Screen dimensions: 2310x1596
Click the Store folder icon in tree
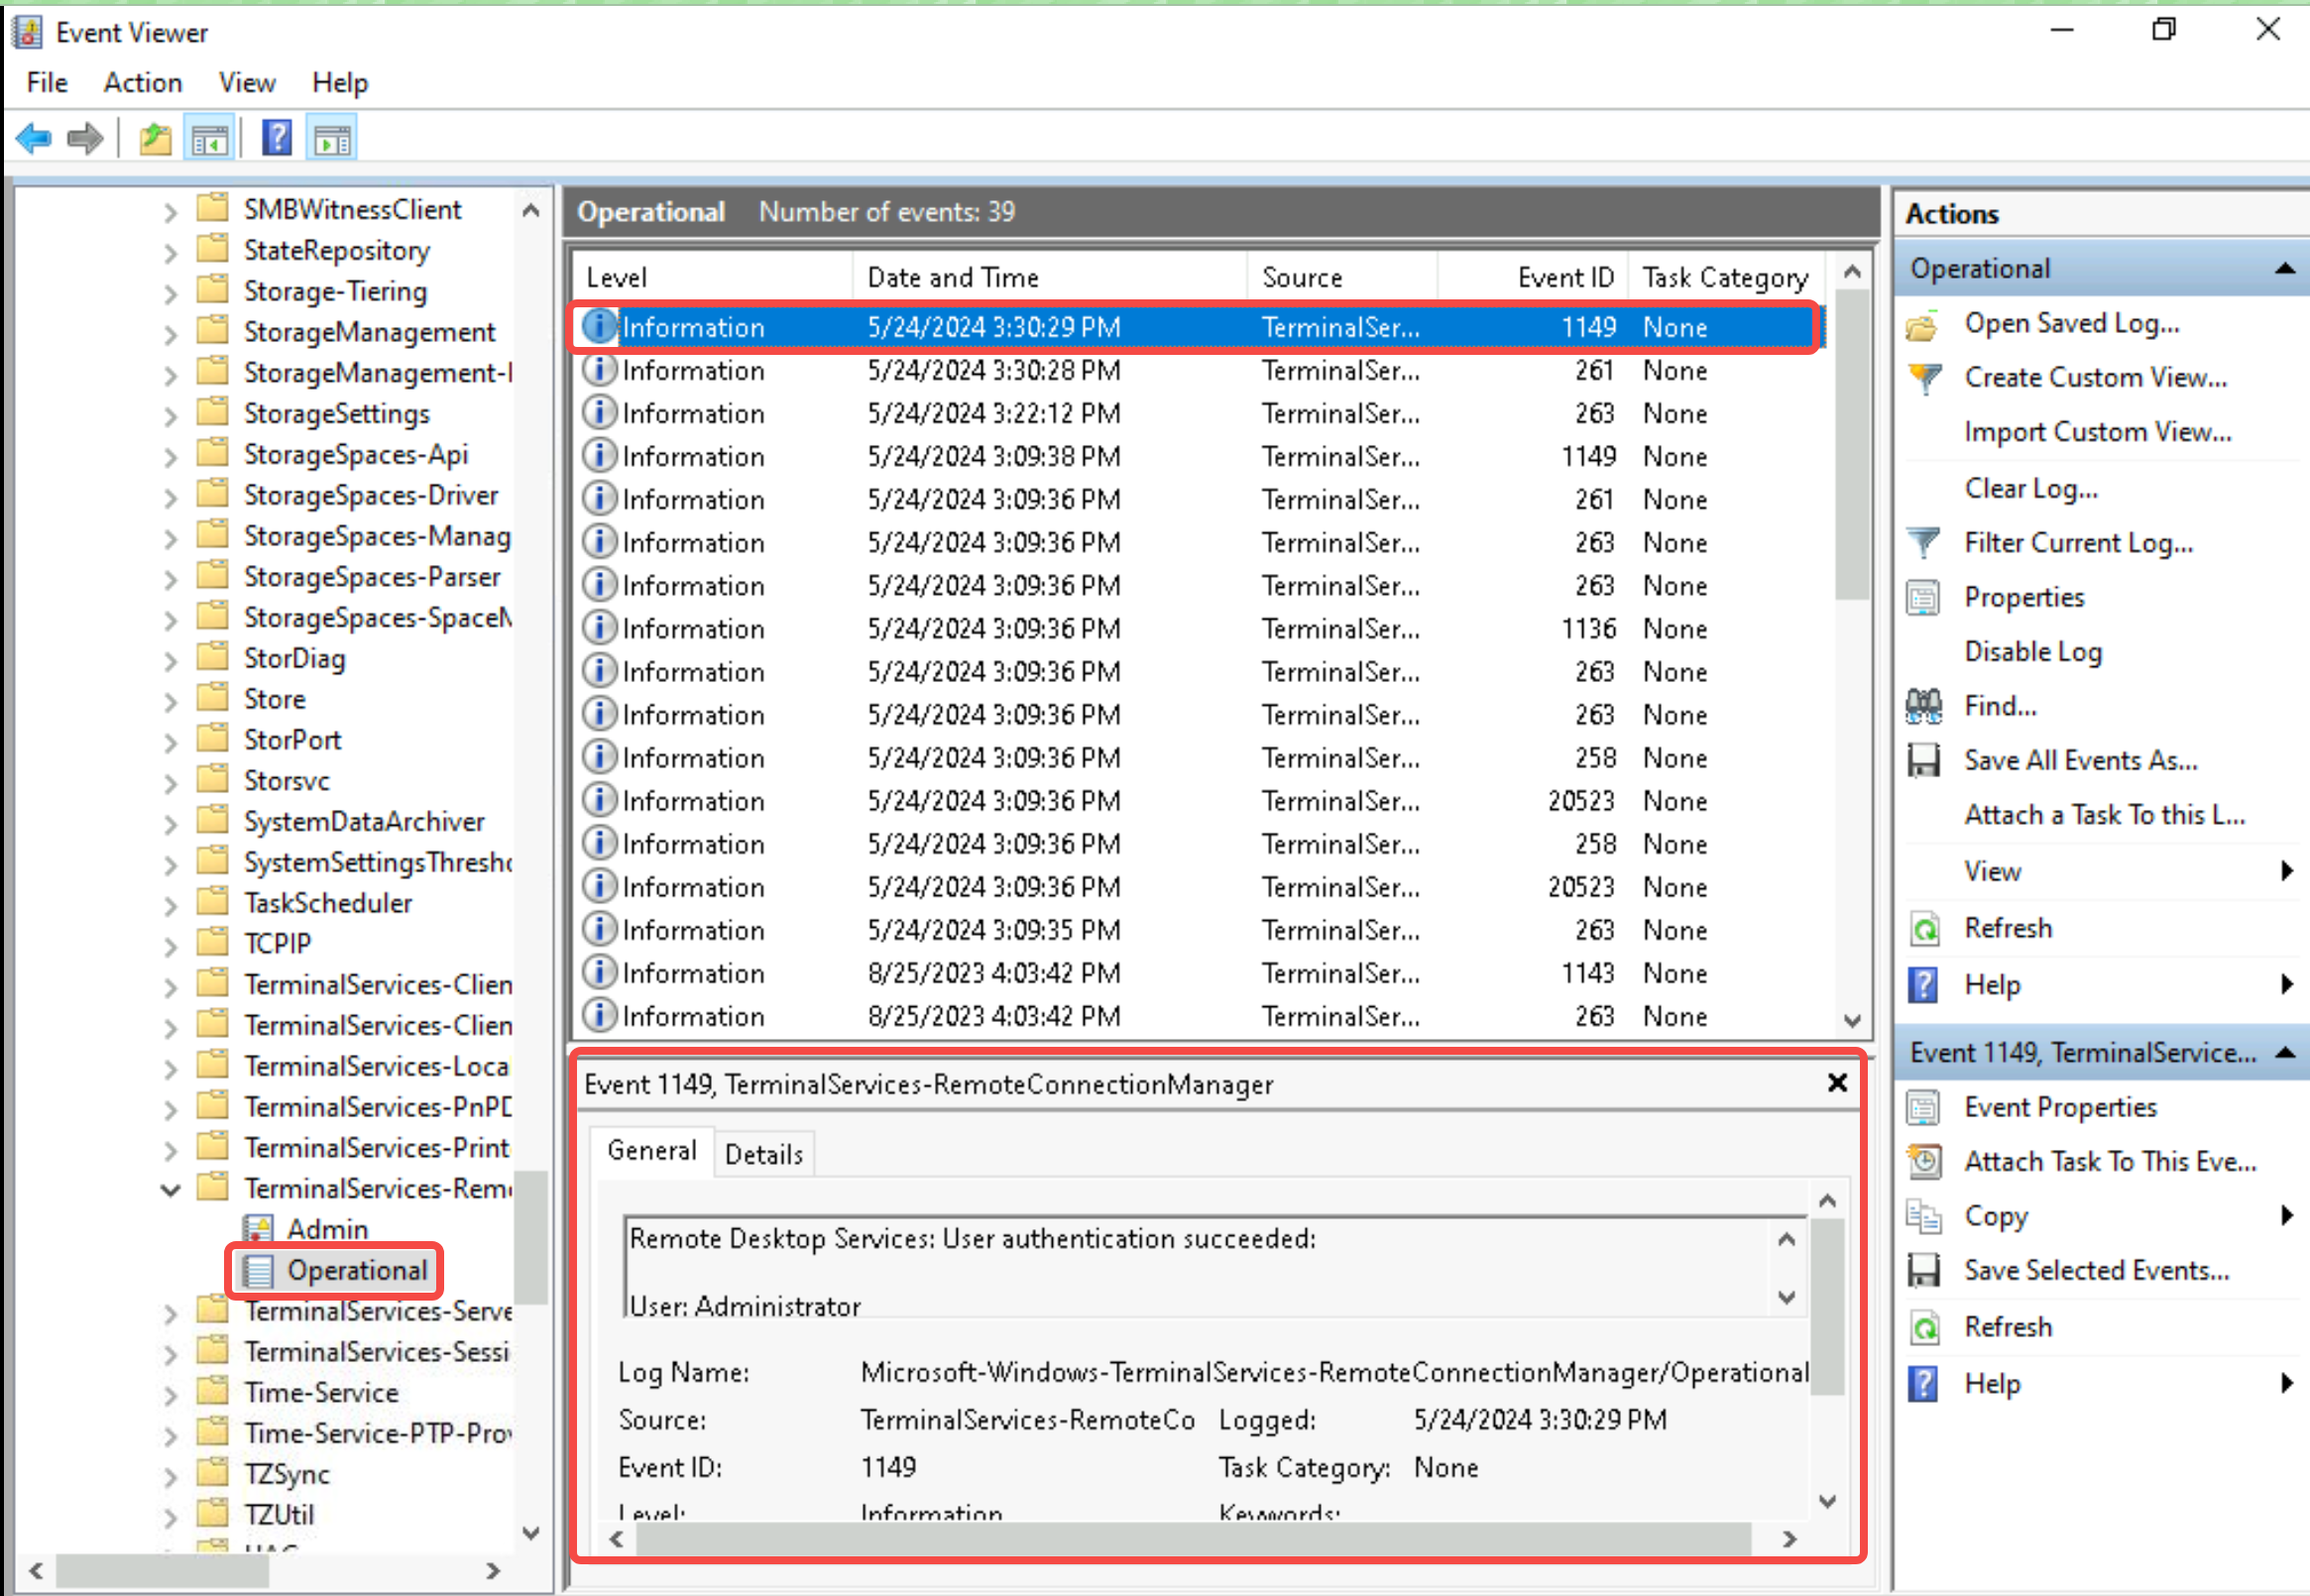tap(212, 698)
